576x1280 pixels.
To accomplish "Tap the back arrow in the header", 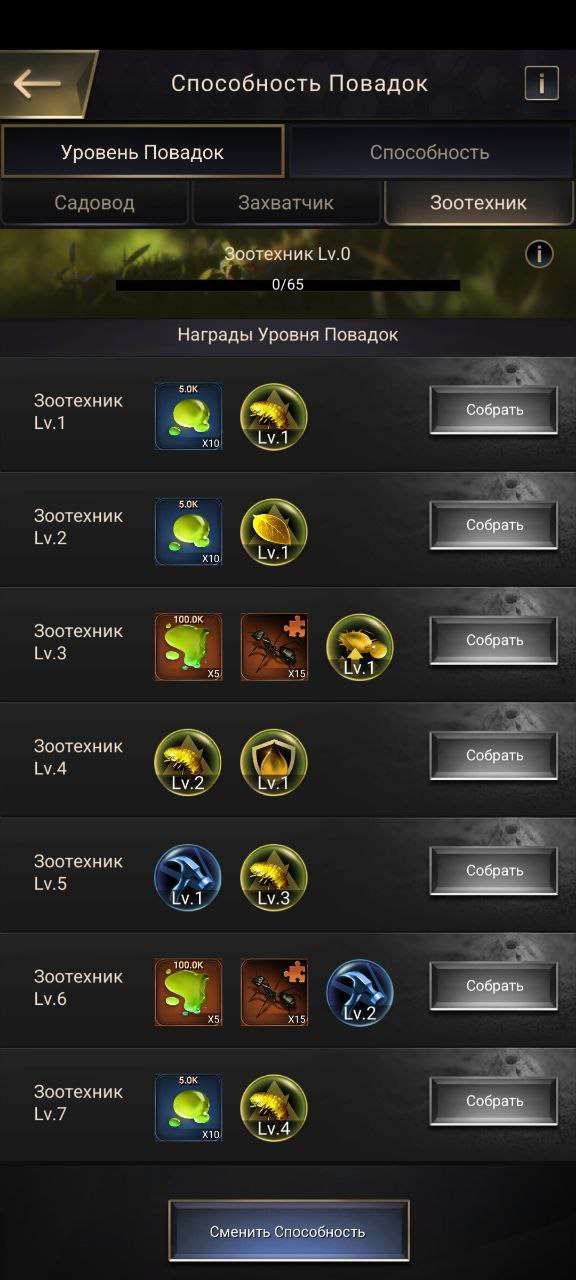I will (38, 83).
